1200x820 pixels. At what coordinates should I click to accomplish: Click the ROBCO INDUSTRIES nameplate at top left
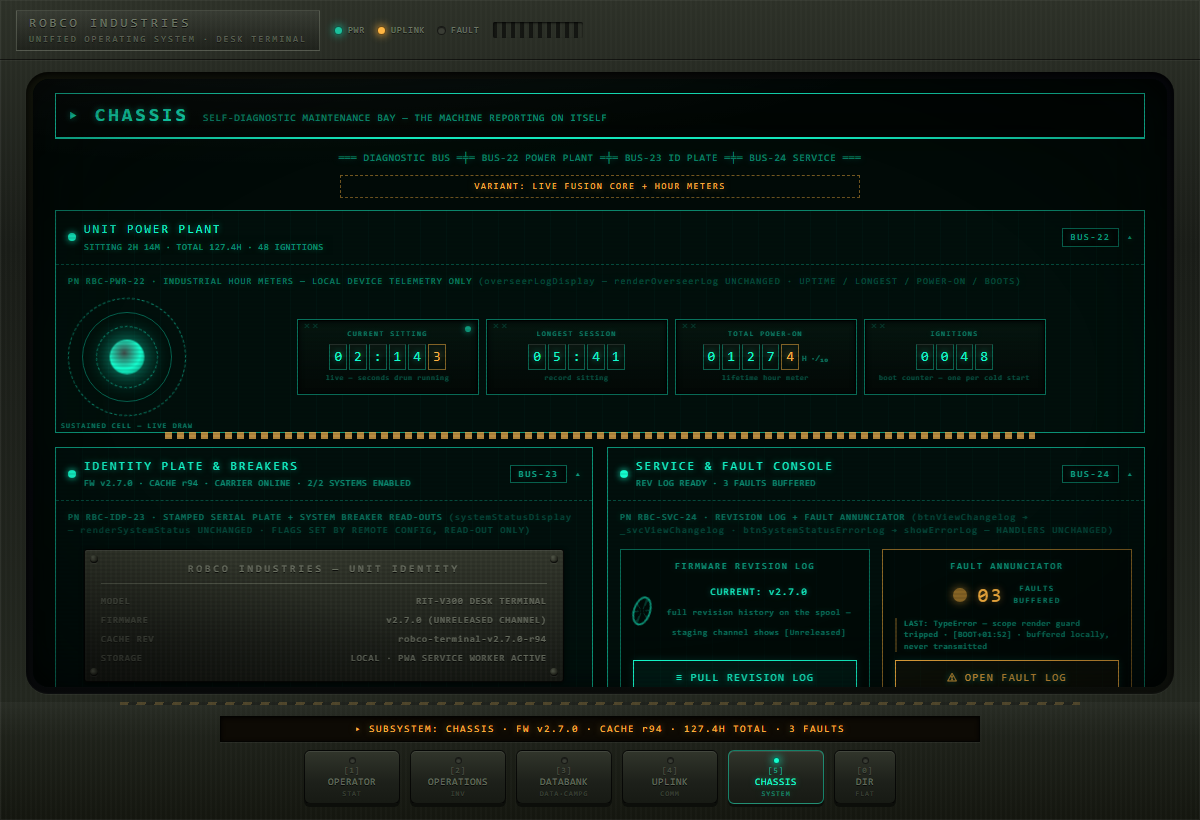pos(168,30)
